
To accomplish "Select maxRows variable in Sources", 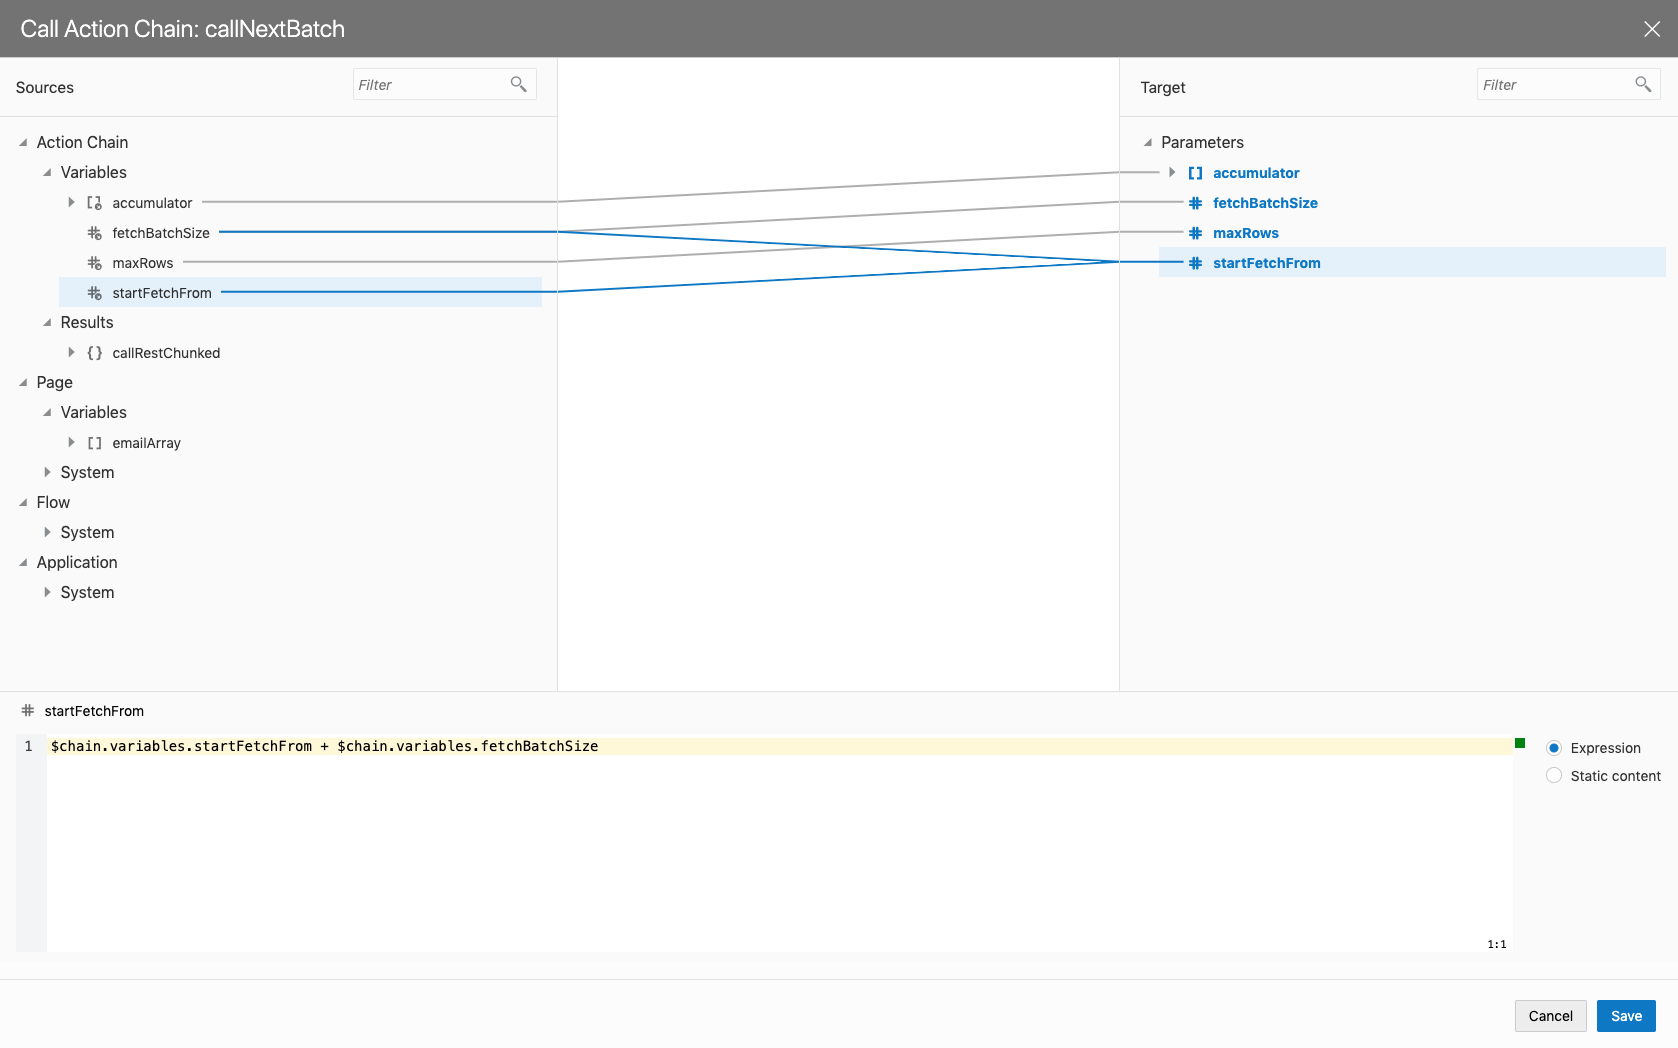I will click(x=143, y=263).
